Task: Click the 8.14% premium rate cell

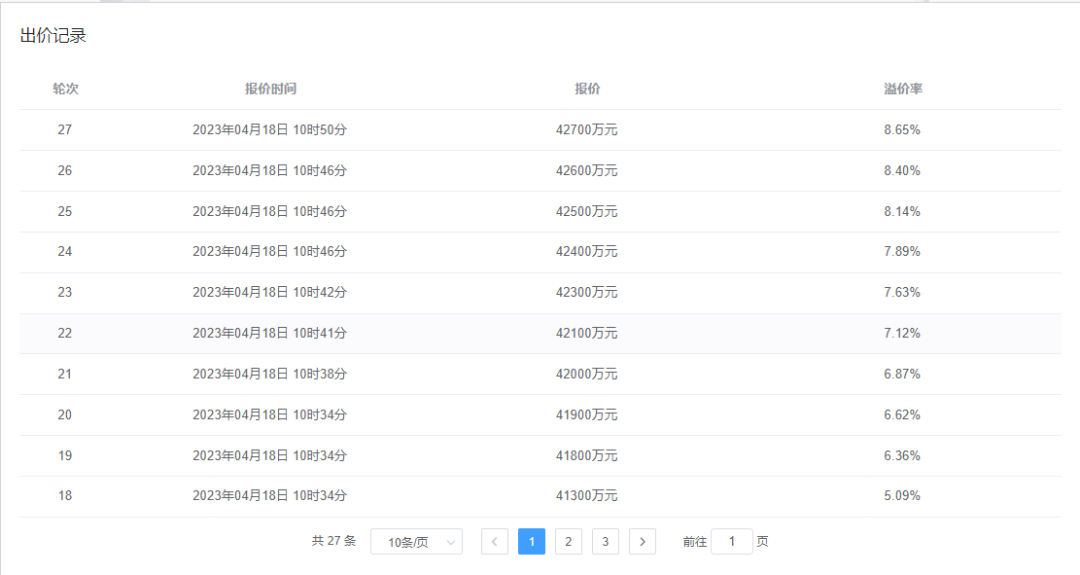Action: [x=902, y=211]
